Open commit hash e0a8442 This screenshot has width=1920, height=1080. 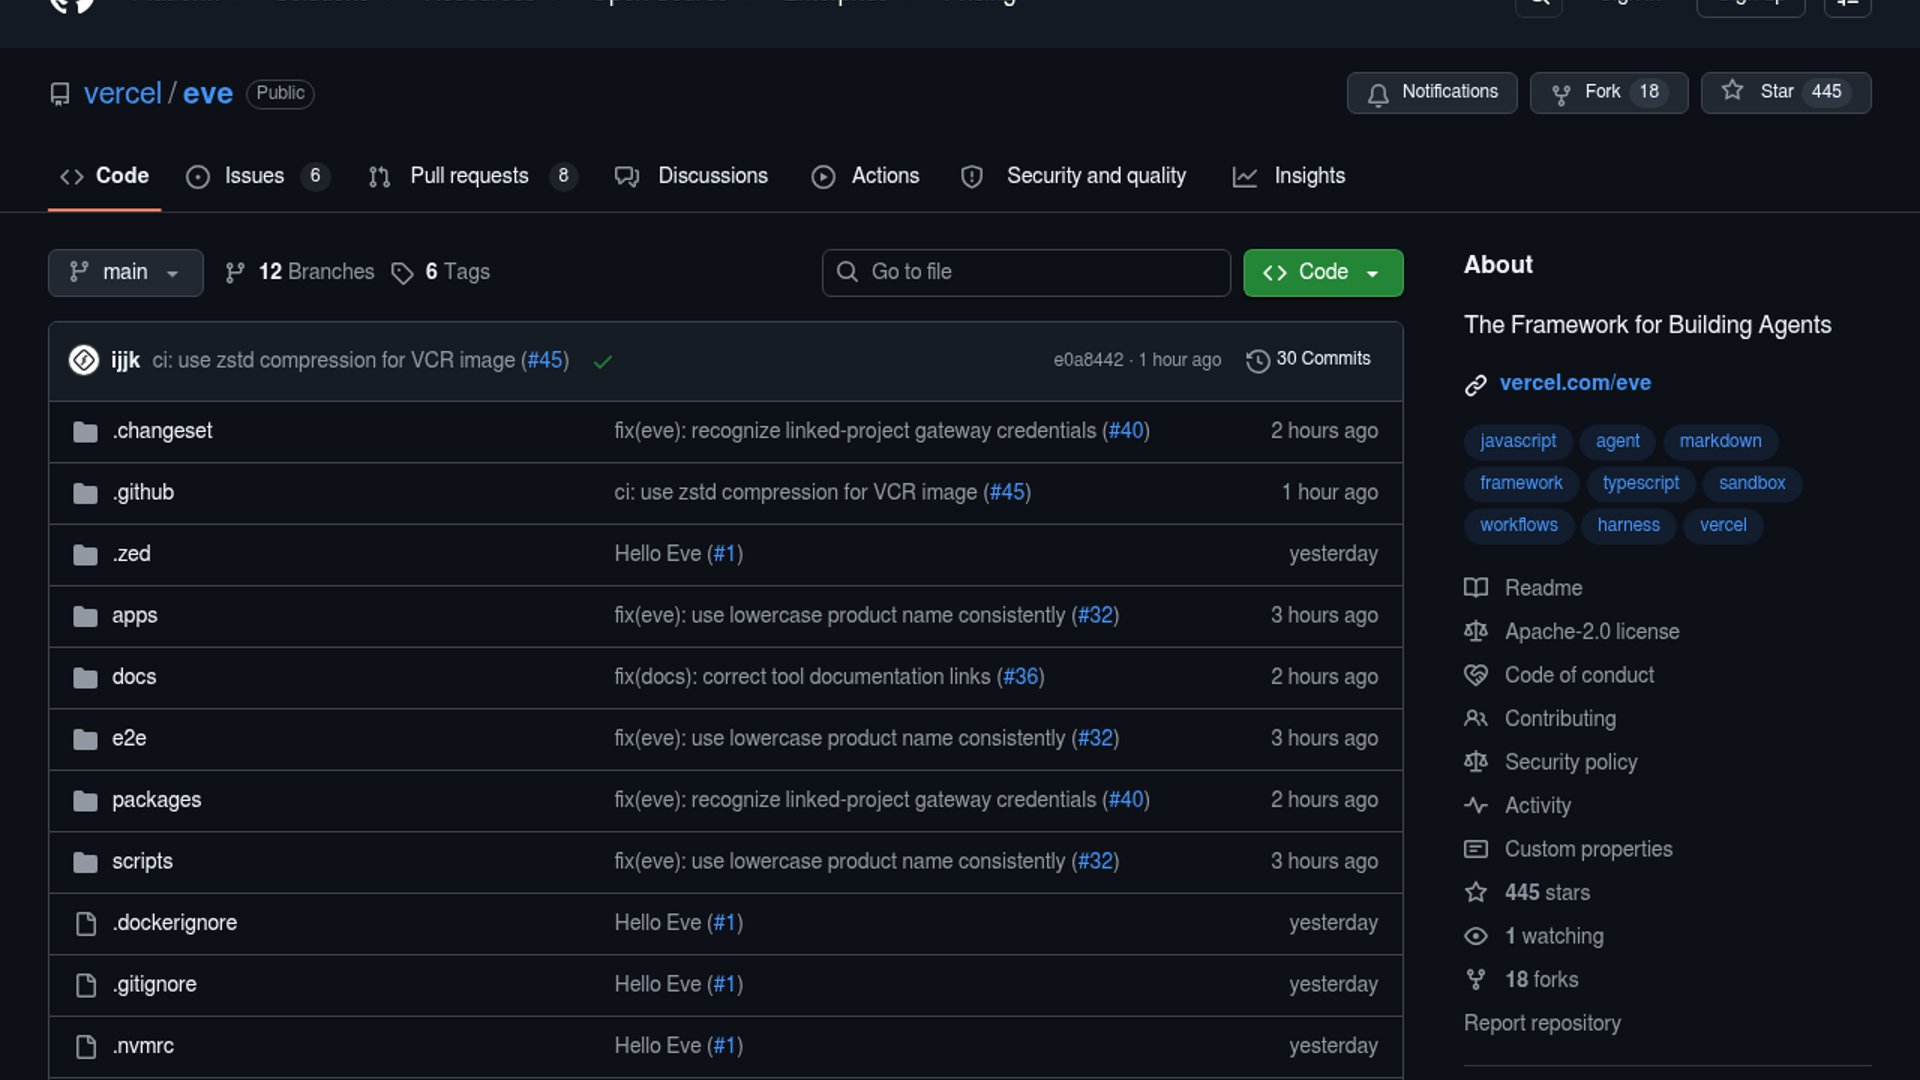[1088, 360]
